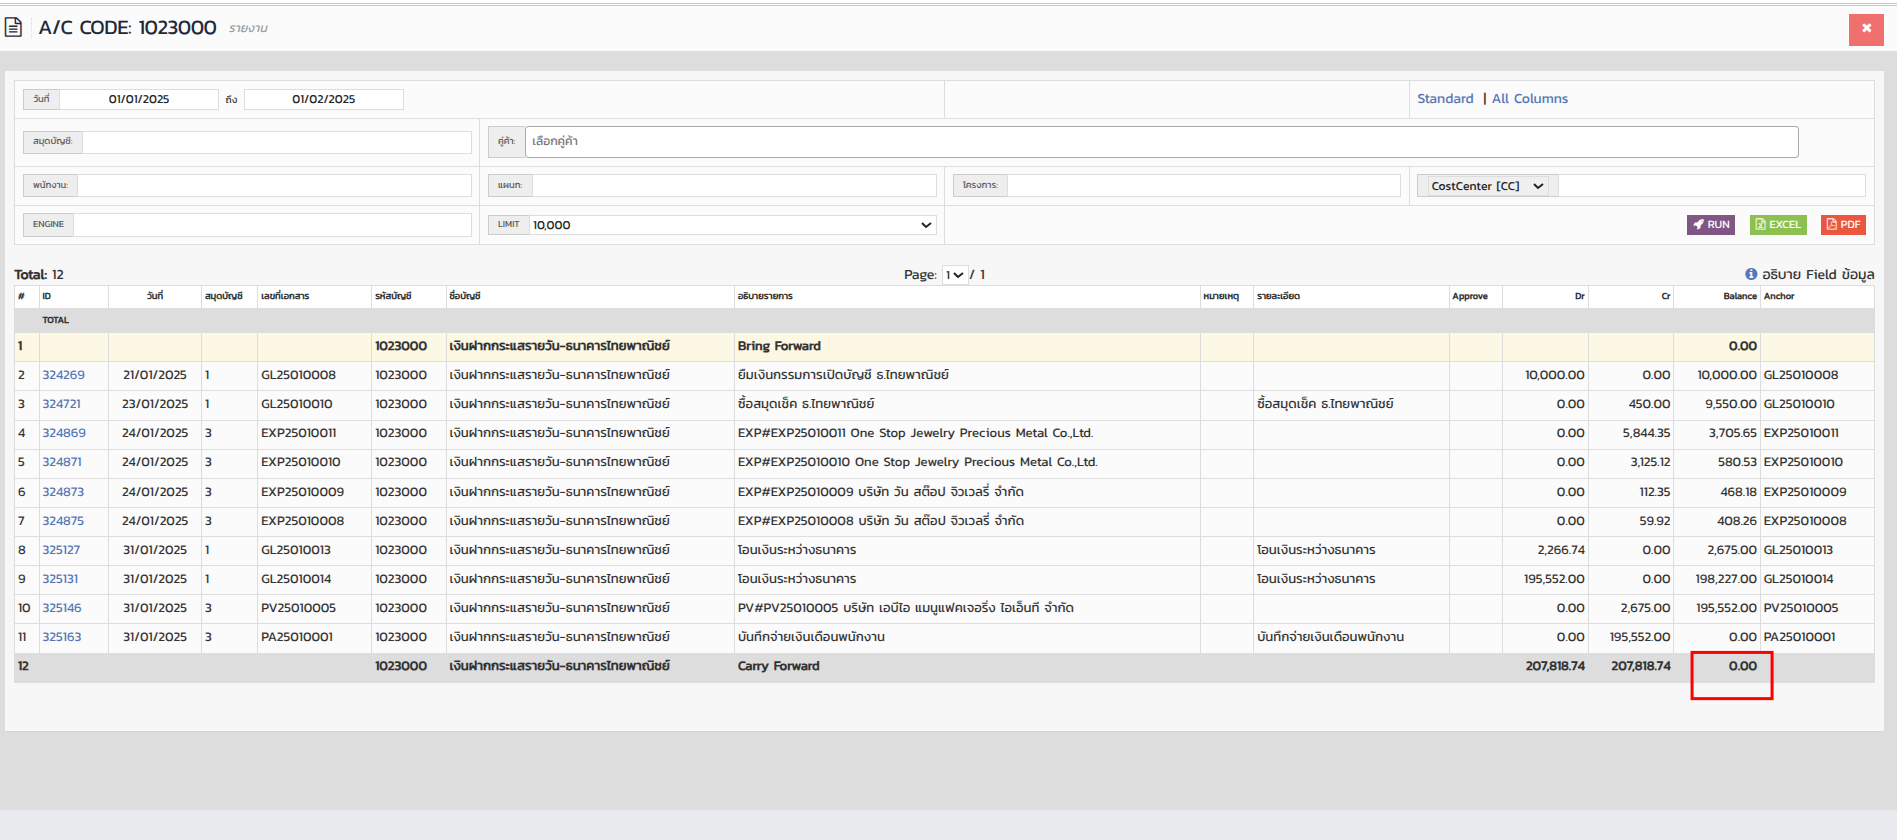
Task: Click the อธิบาย Field ข้อมูล label
Action: click(x=1818, y=275)
